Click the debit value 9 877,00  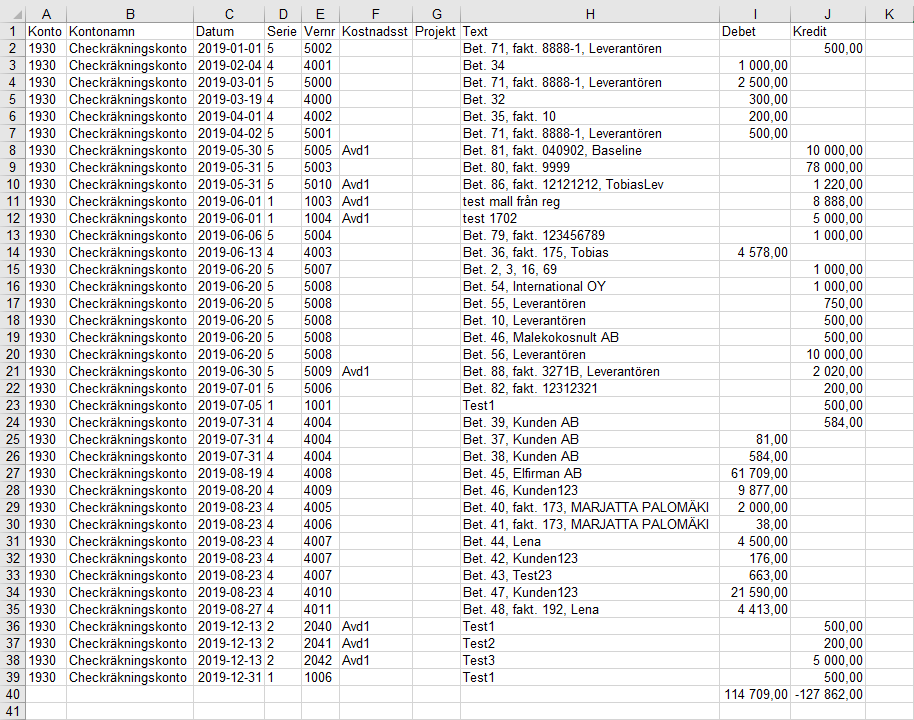[755, 490]
